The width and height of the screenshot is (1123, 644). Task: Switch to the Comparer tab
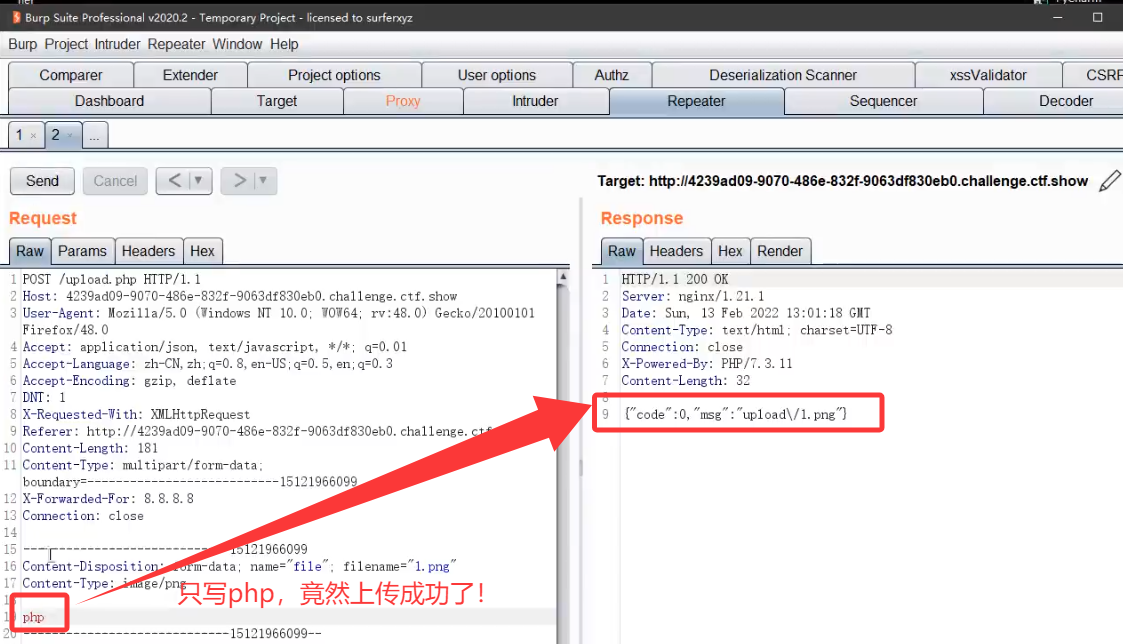pyautogui.click(x=71, y=75)
